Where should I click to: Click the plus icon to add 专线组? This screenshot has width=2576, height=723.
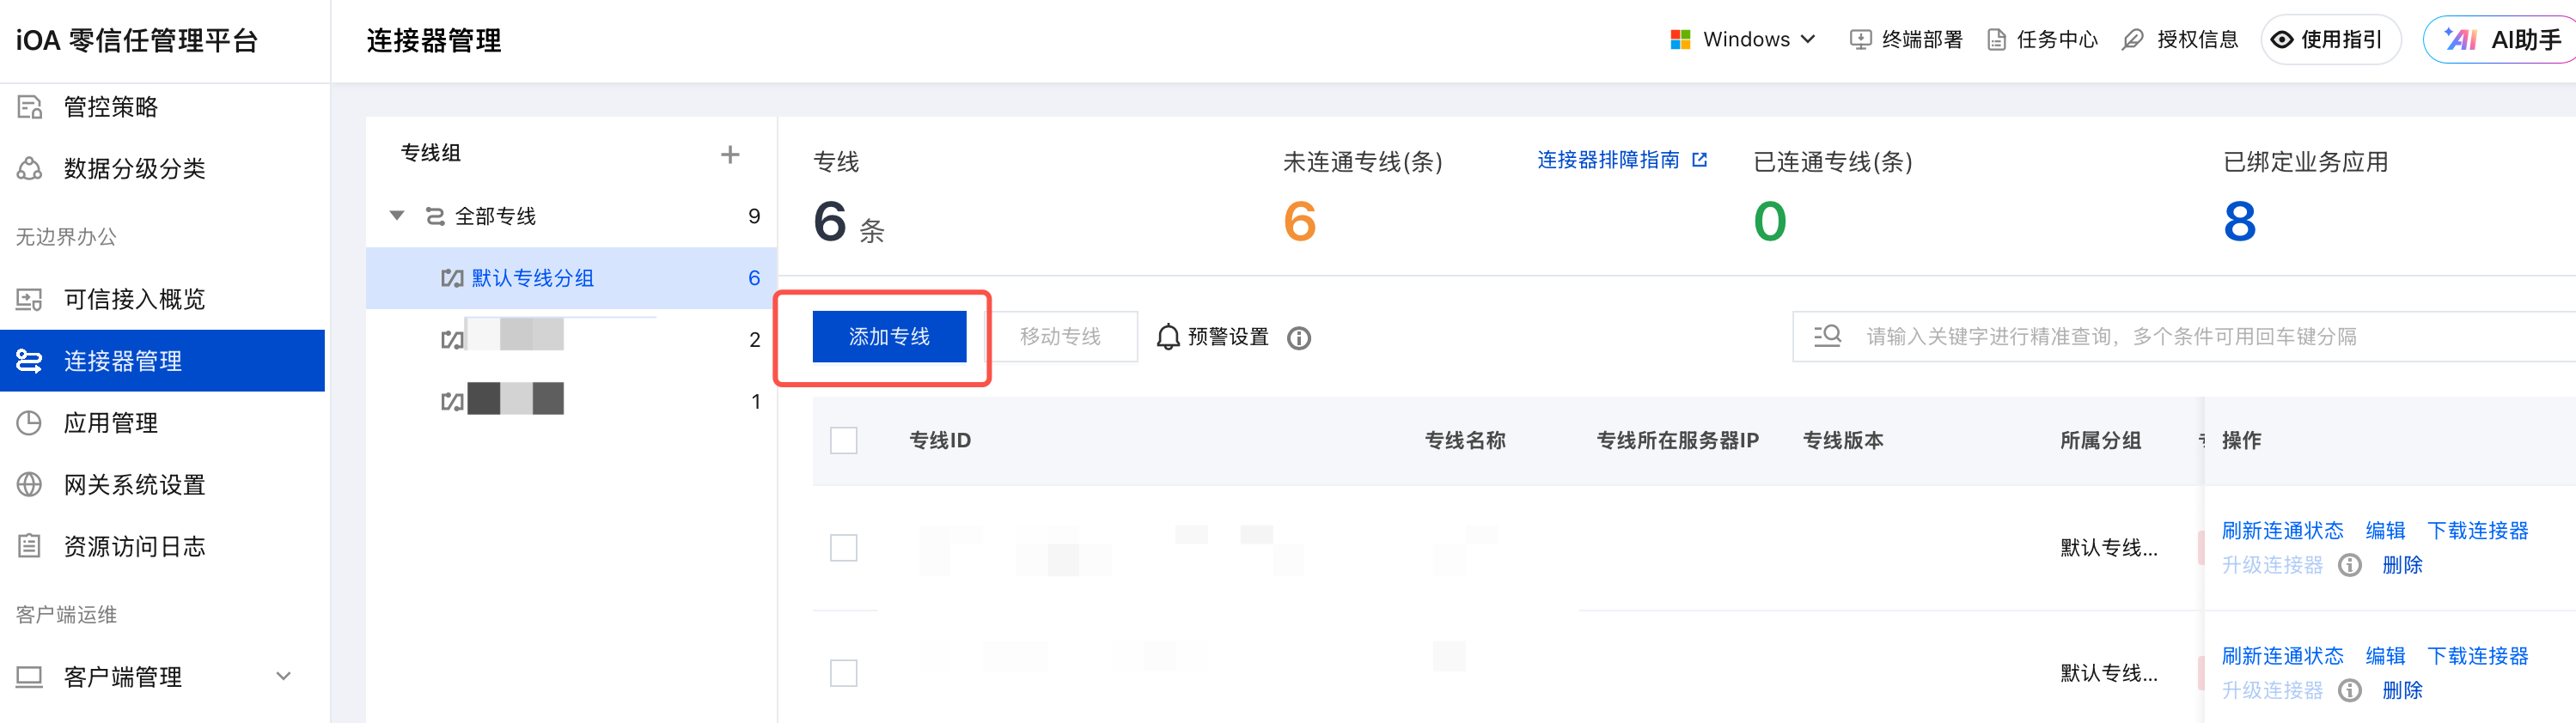click(x=730, y=154)
